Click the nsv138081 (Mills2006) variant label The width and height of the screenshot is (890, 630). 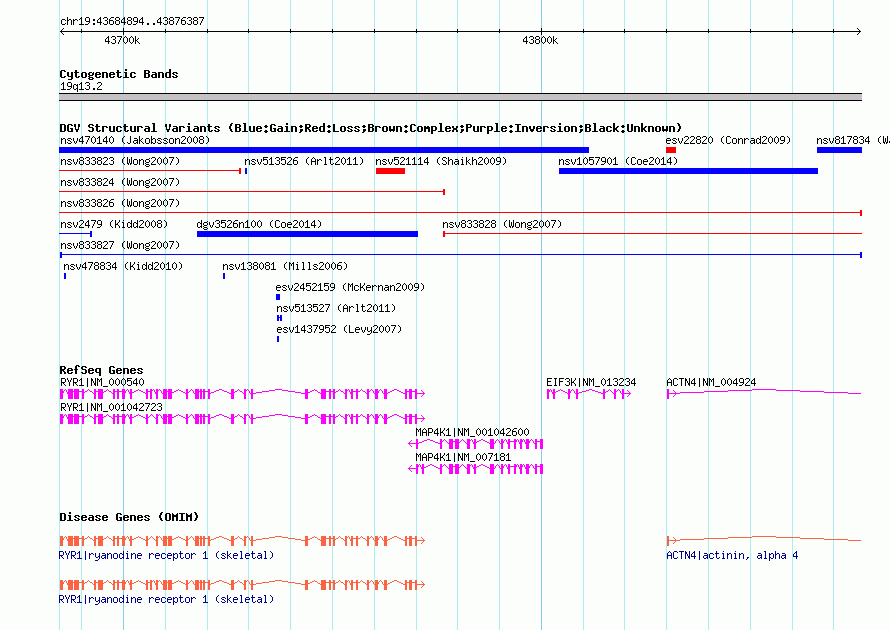[285, 266]
